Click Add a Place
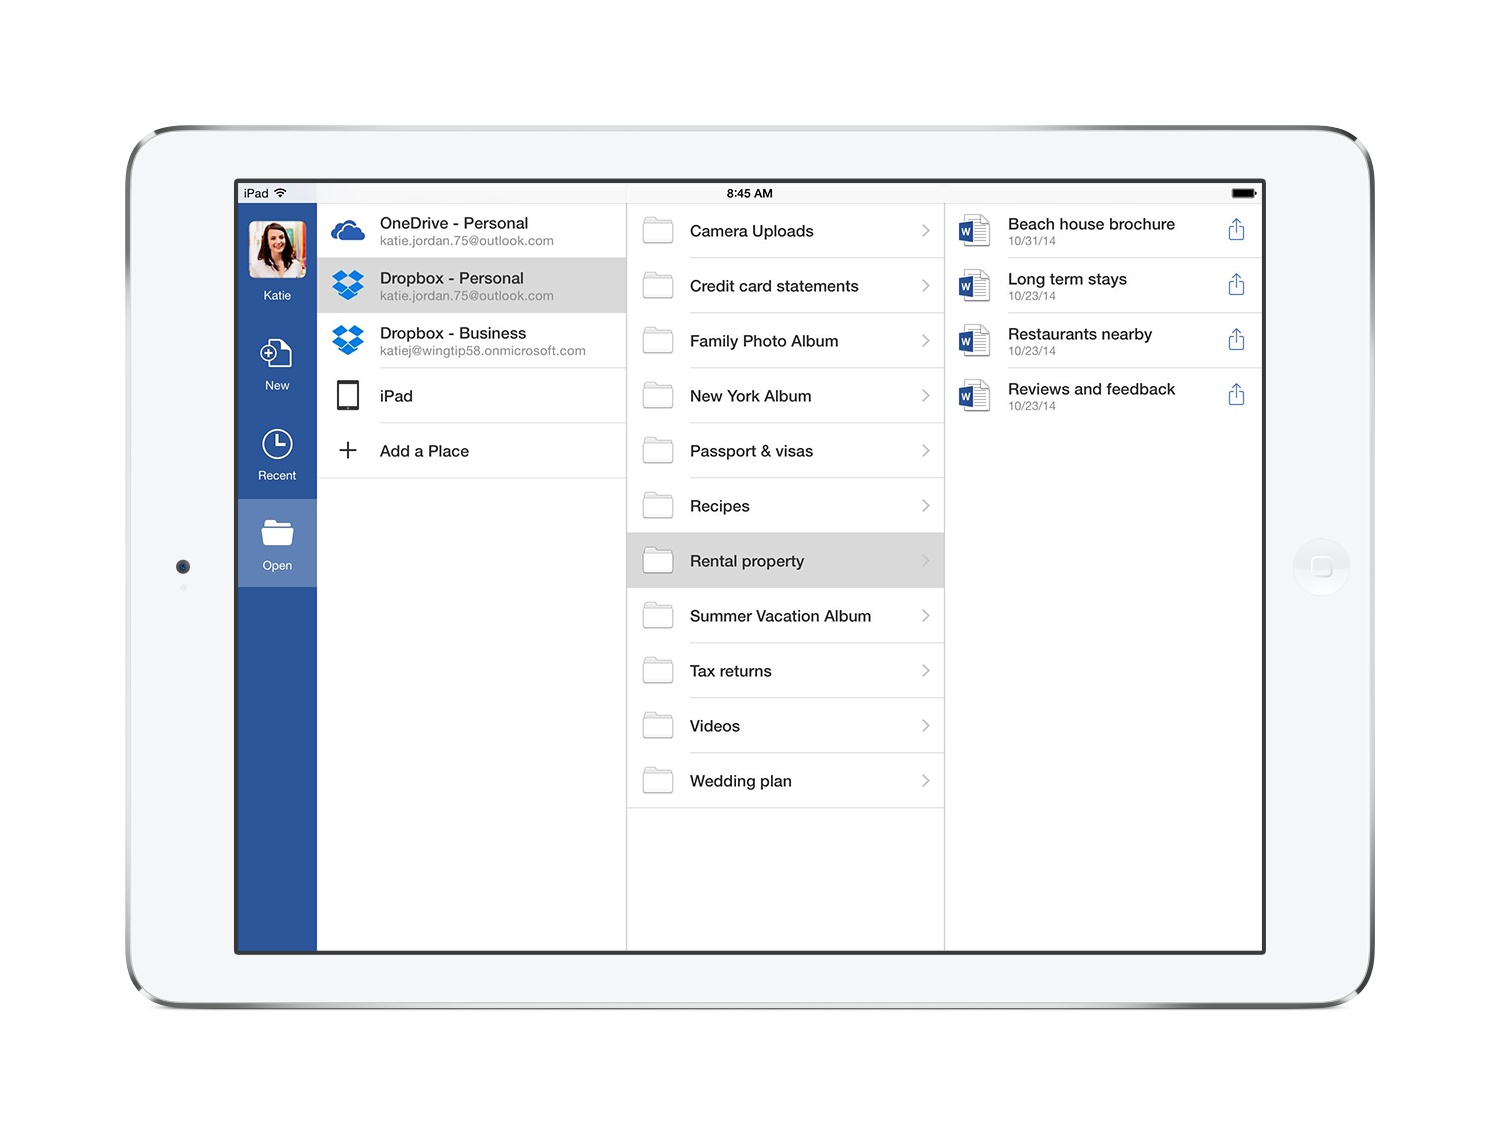The image size is (1500, 1138). tap(424, 450)
